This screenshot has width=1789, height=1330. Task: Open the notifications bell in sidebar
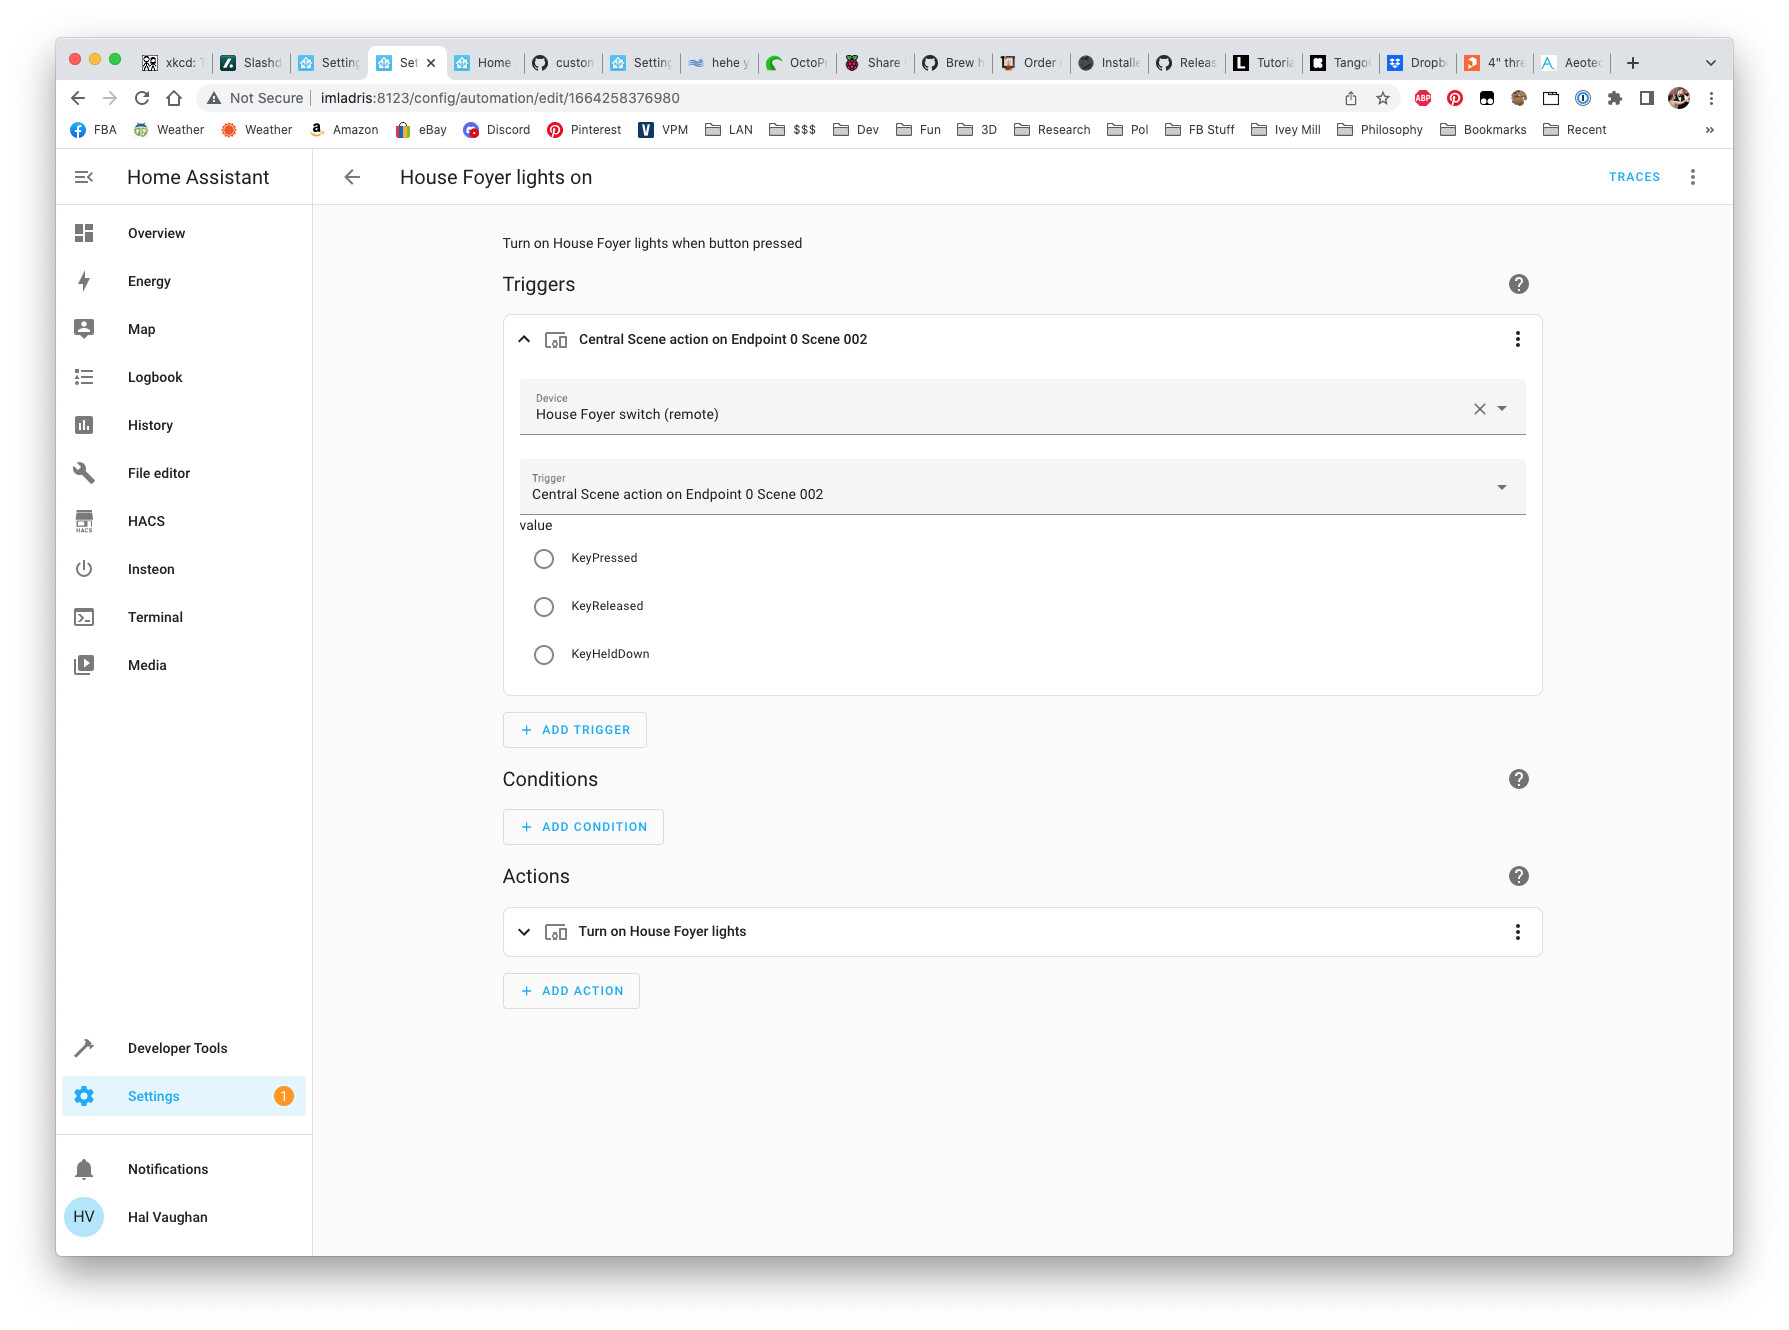84,1169
